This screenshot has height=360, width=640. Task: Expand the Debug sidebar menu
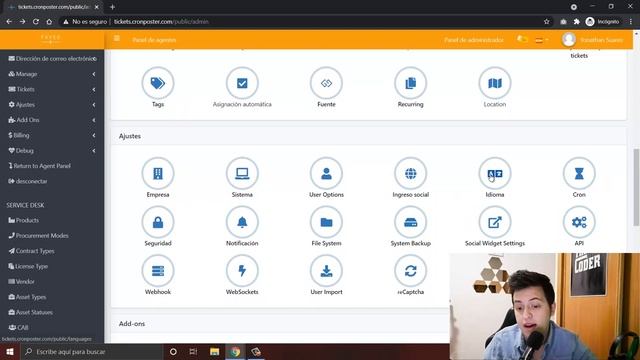52,151
